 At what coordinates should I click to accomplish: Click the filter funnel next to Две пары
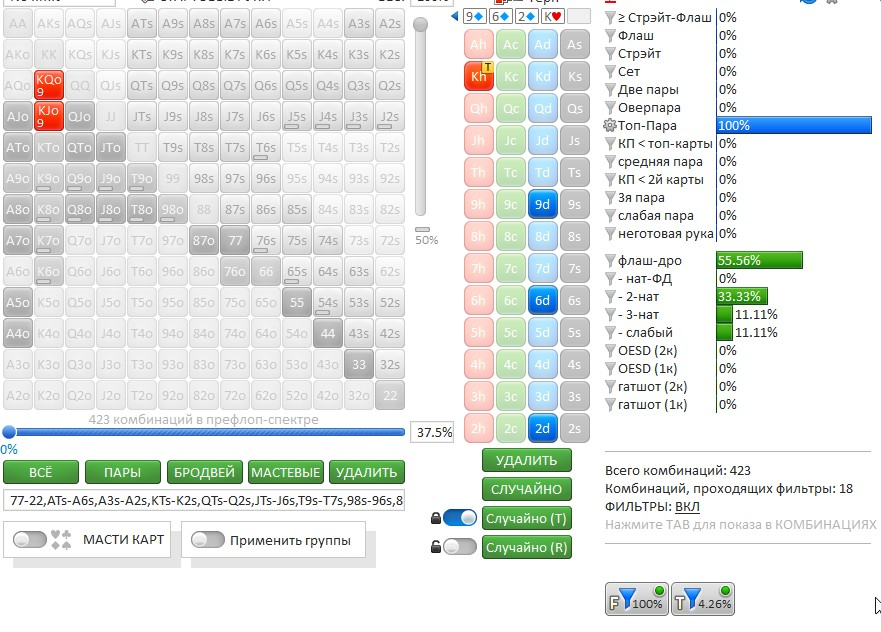pyautogui.click(x=610, y=90)
